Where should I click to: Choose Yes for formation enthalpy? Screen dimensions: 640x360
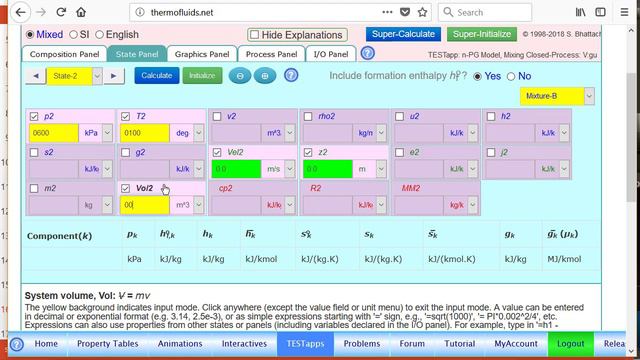[477, 76]
